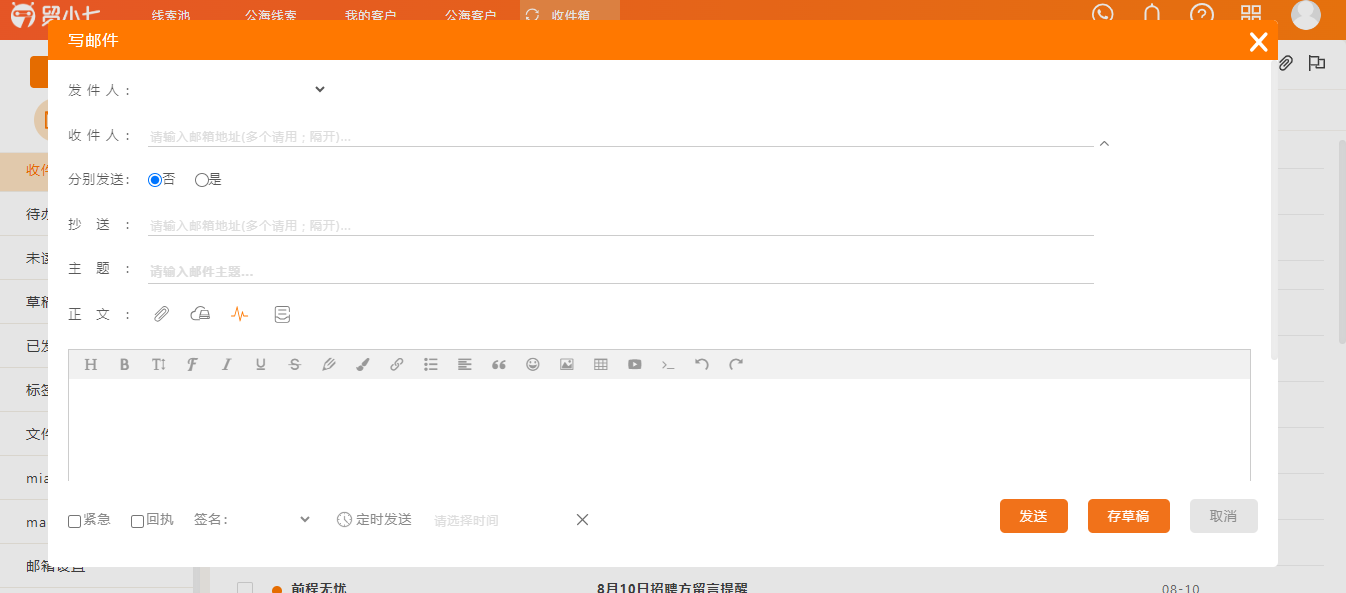Open the notification bell in top bar
Screen dimensions: 1346x593
click(1152, 14)
